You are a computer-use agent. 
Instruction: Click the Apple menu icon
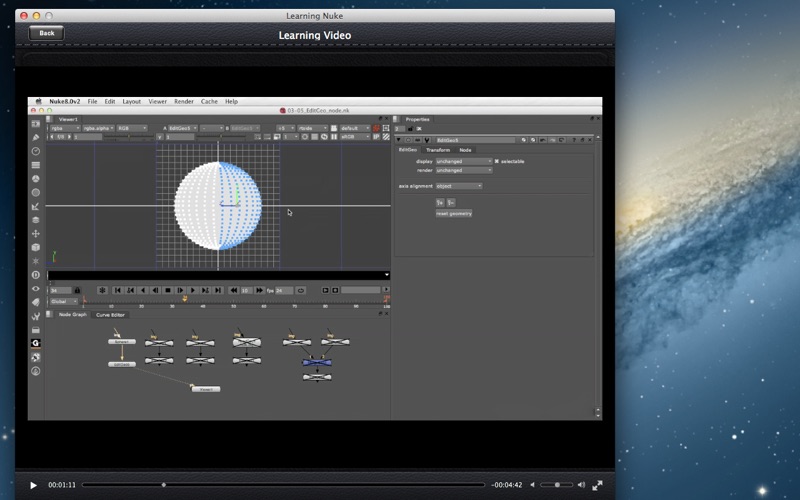tap(38, 102)
